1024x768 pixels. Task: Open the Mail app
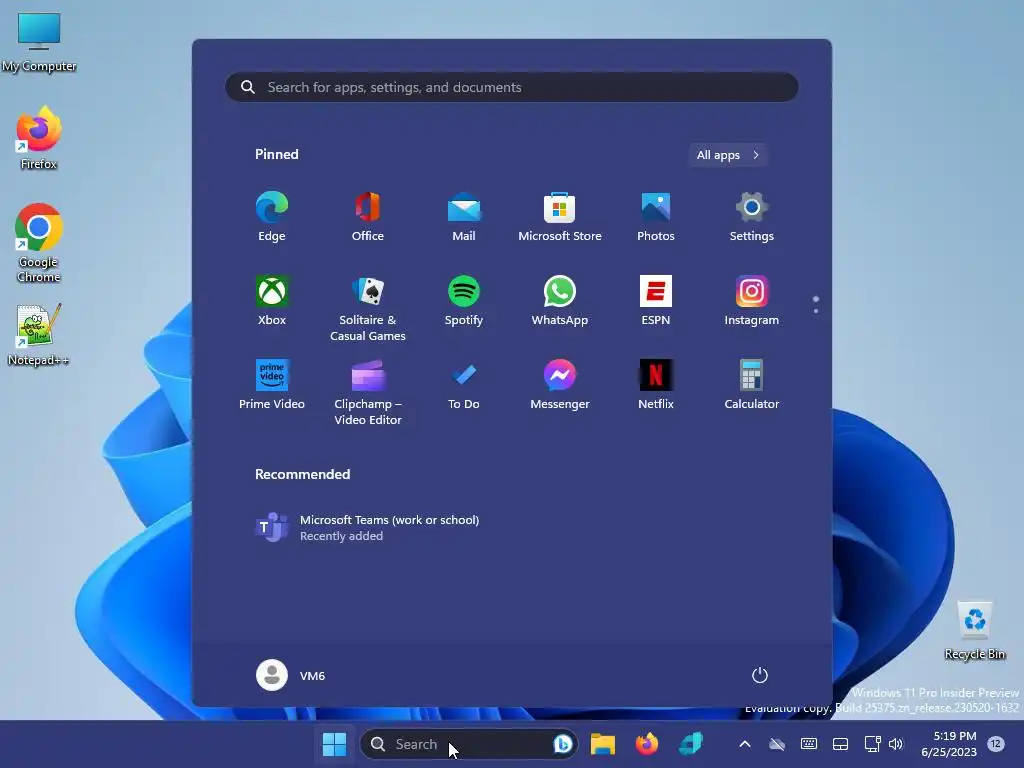(464, 217)
